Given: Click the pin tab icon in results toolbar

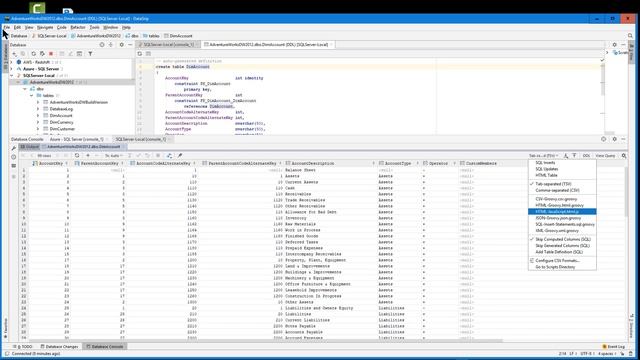Looking at the screenshot, I should 180,156.
